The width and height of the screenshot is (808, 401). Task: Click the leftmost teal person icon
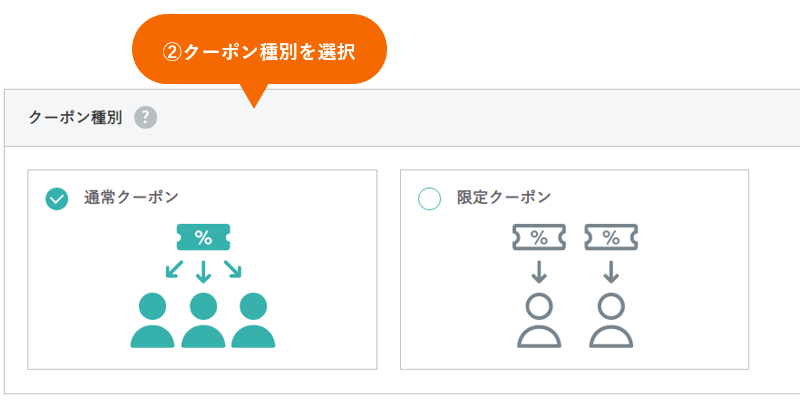(x=153, y=320)
